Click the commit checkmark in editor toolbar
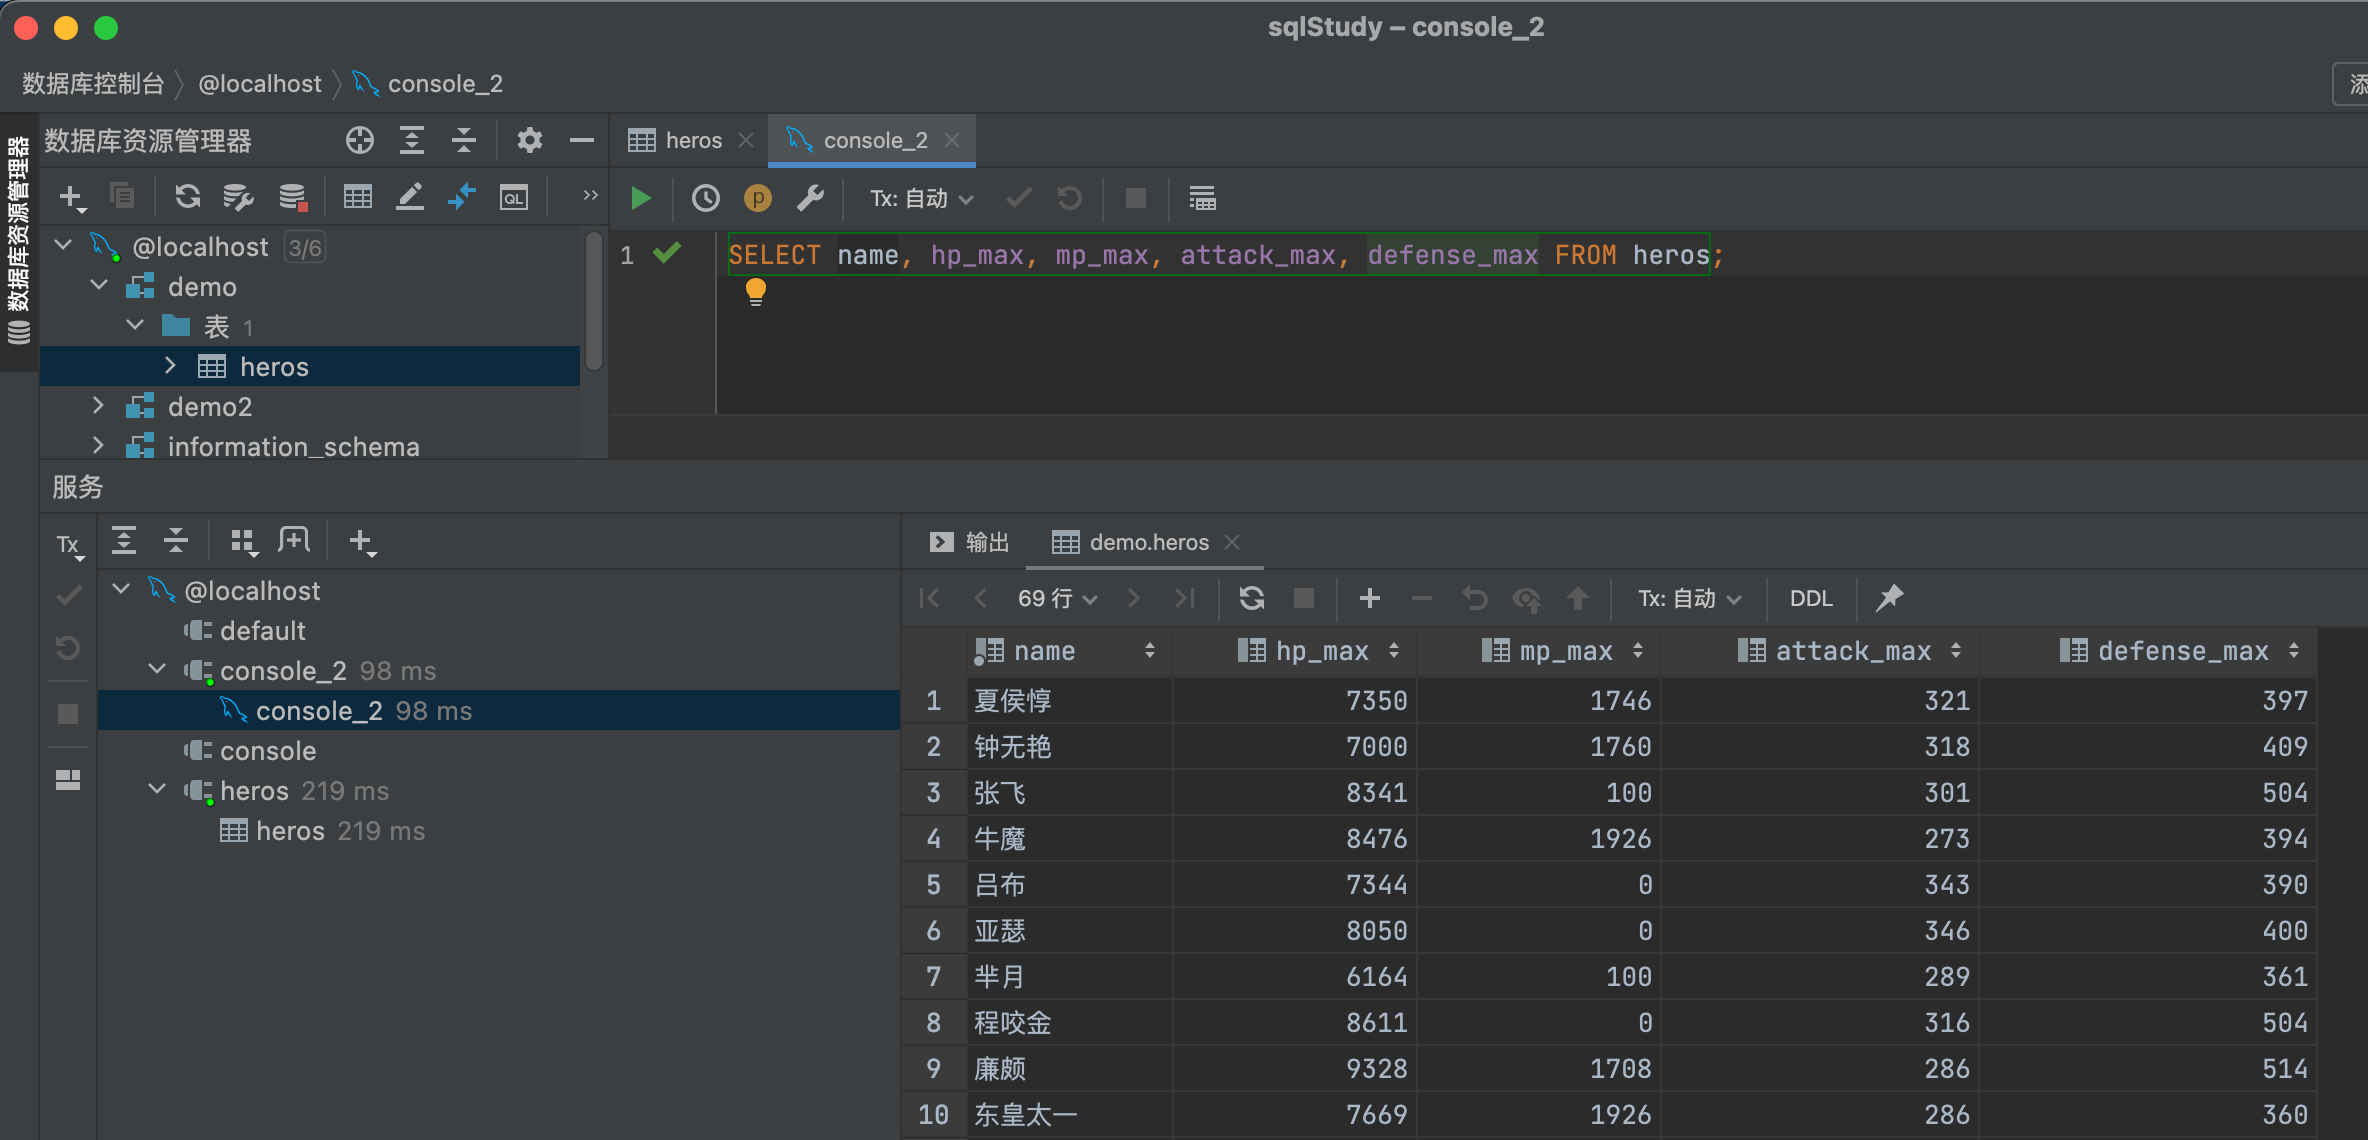This screenshot has width=2368, height=1140. click(x=1019, y=198)
